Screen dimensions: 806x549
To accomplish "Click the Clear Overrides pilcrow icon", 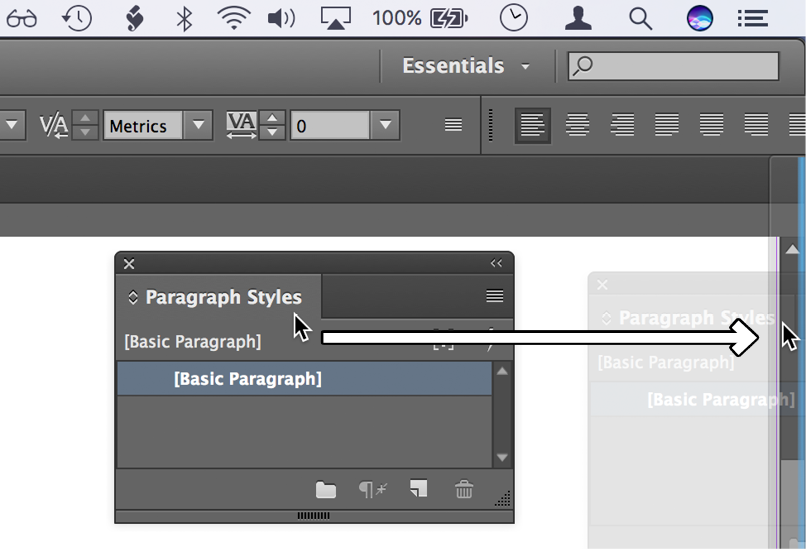I will point(373,489).
